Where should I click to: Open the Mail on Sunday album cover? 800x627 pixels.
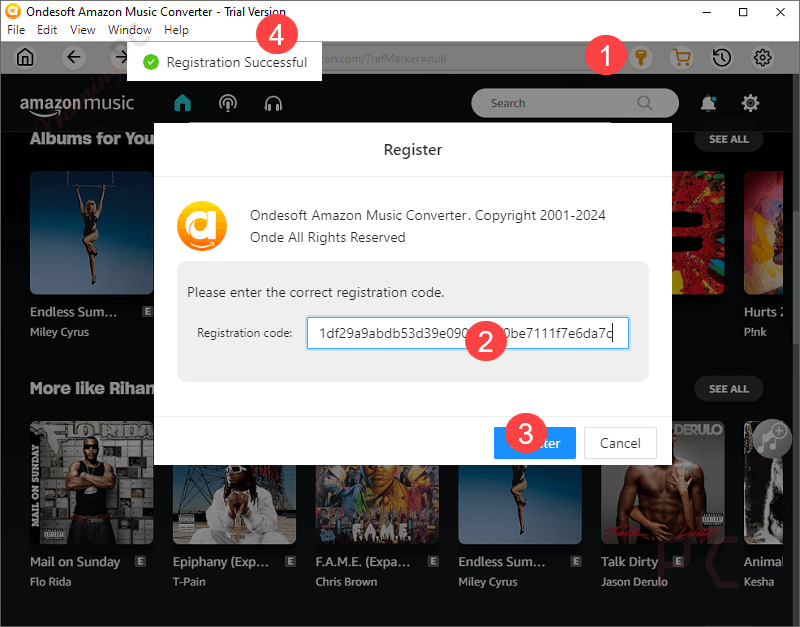point(91,483)
